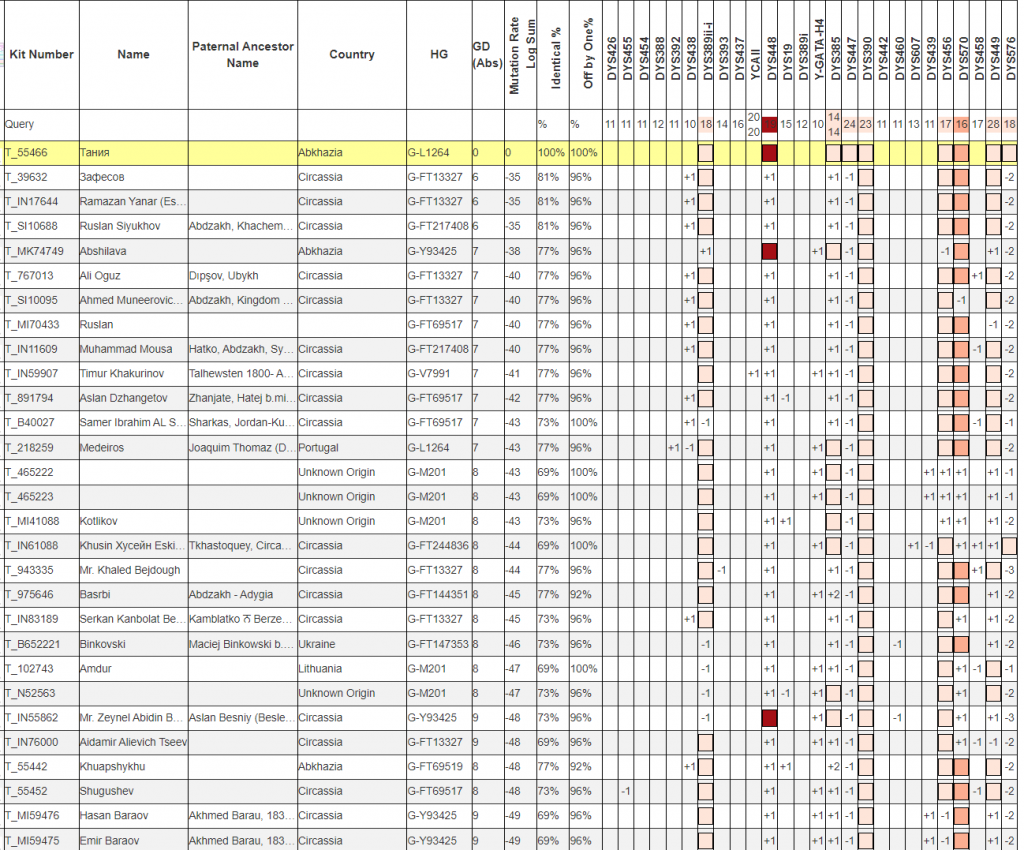Screen dimensions: 1024x850
Task: Select the Identical % column header
Action: (556, 55)
